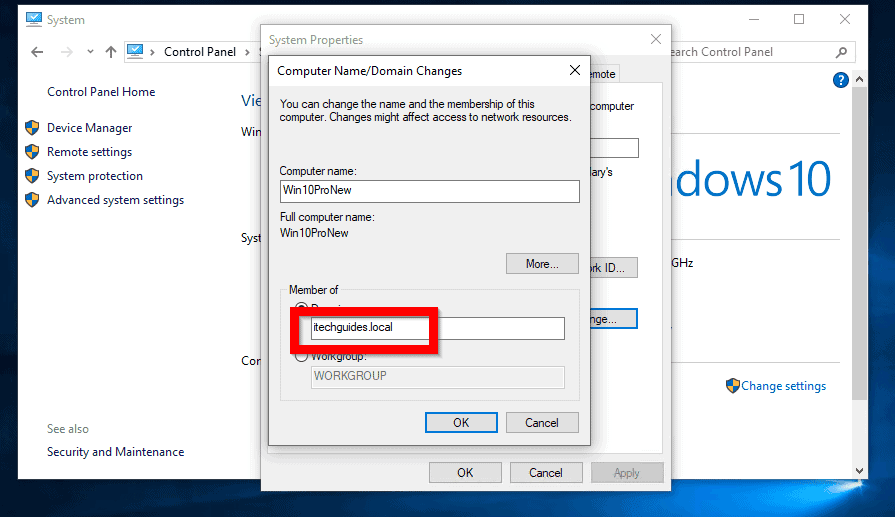Click the search magnifier icon
The width and height of the screenshot is (895, 517).
[841, 52]
